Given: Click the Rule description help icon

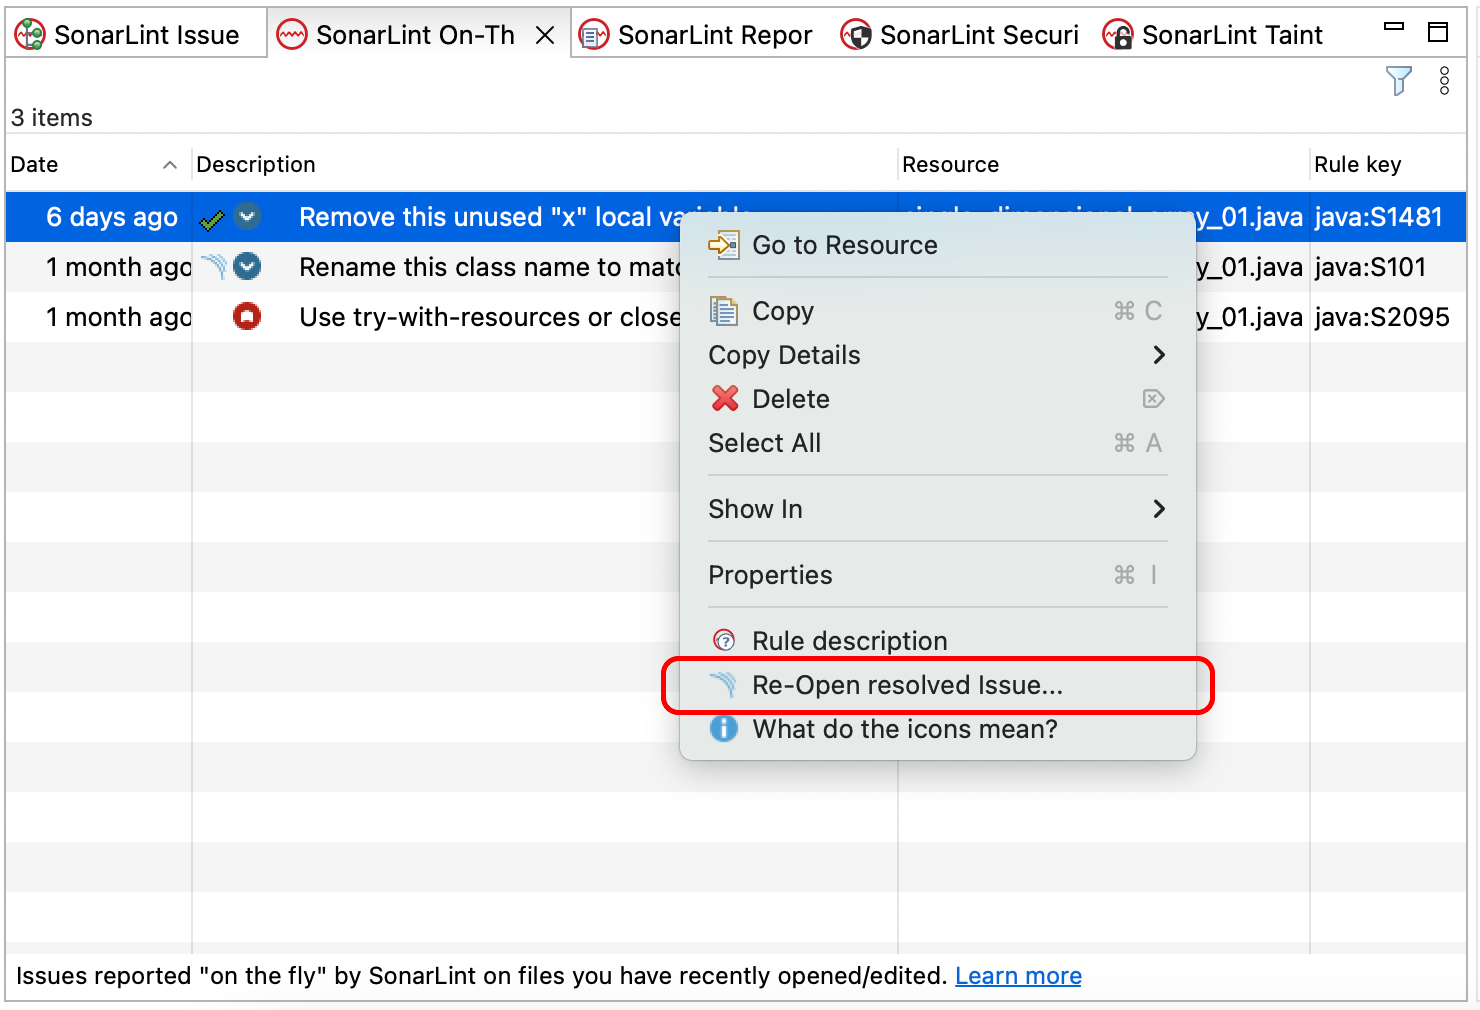Looking at the screenshot, I should point(722,640).
